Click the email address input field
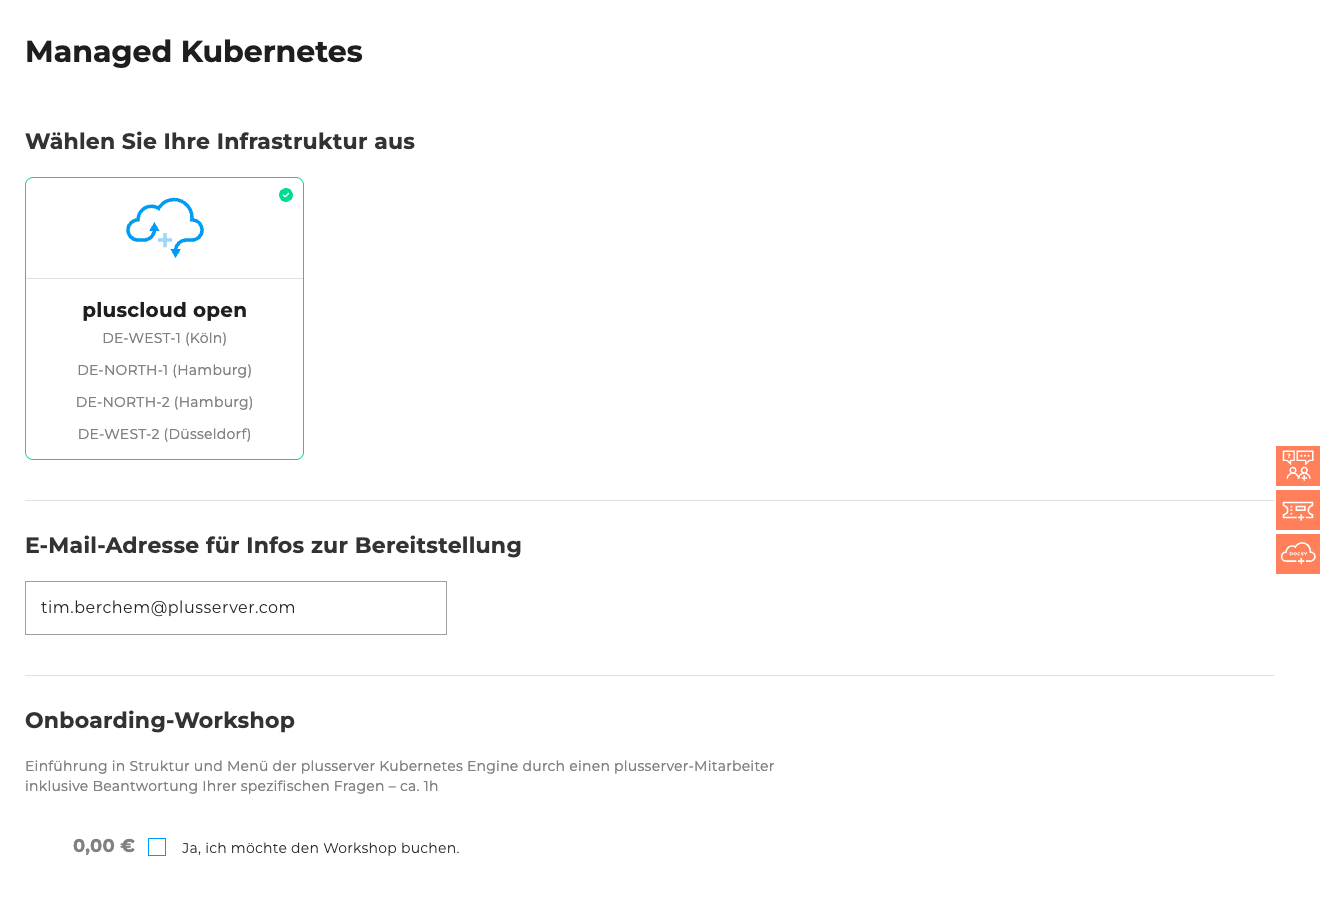 236,607
